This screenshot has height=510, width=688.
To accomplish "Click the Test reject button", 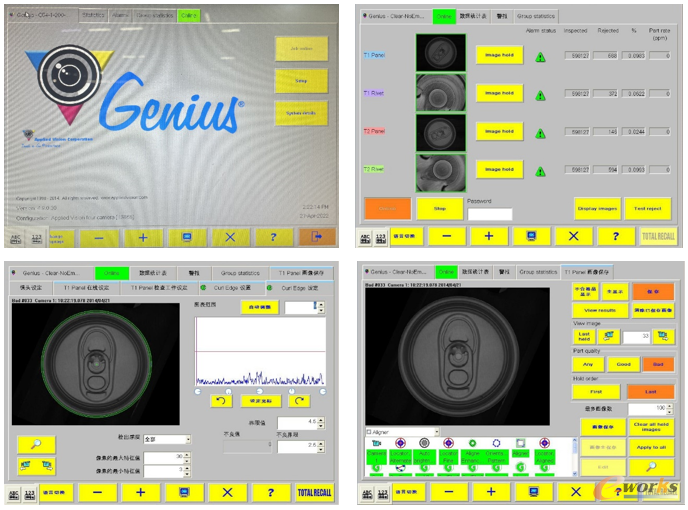I will pyautogui.click(x=647, y=208).
